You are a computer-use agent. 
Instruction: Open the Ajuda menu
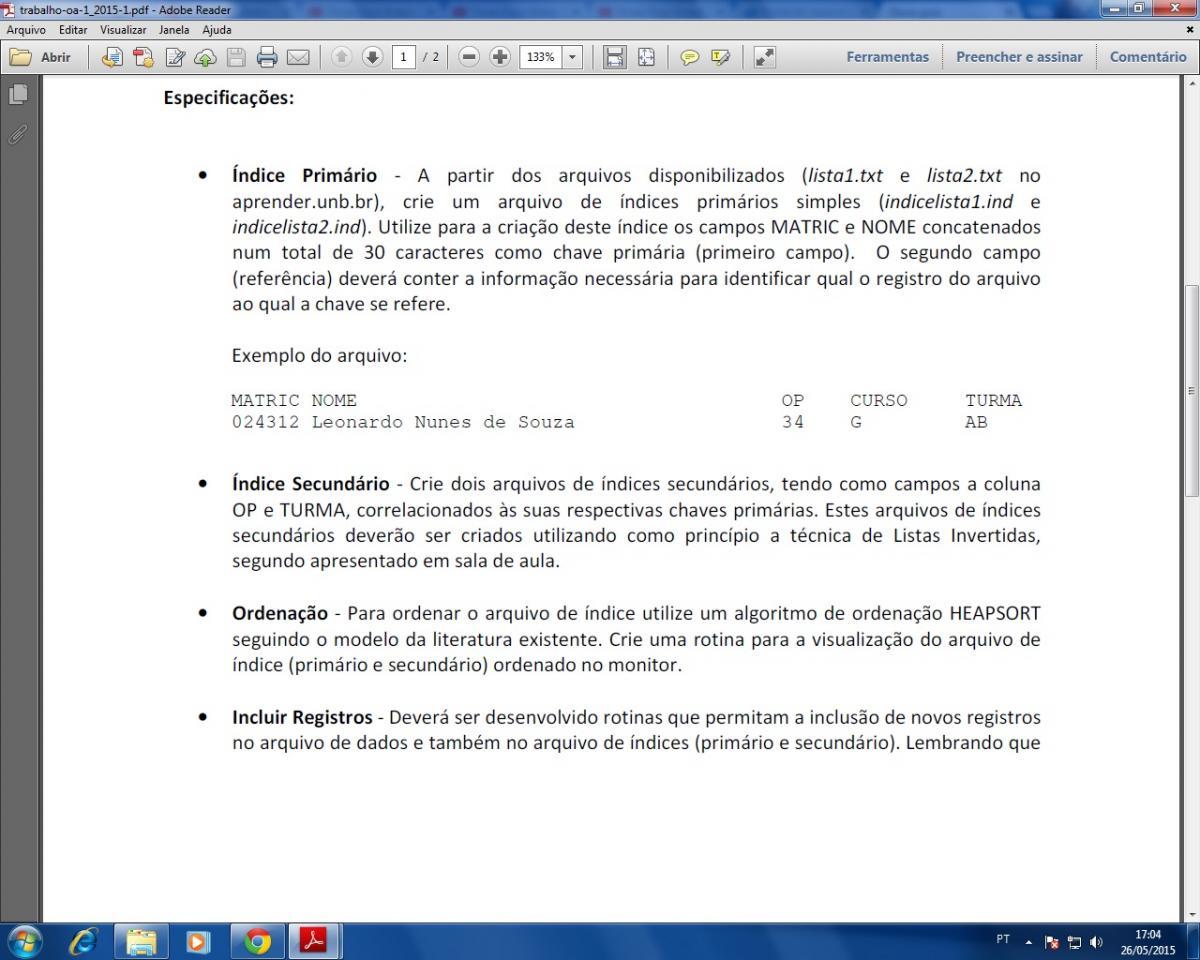(216, 30)
